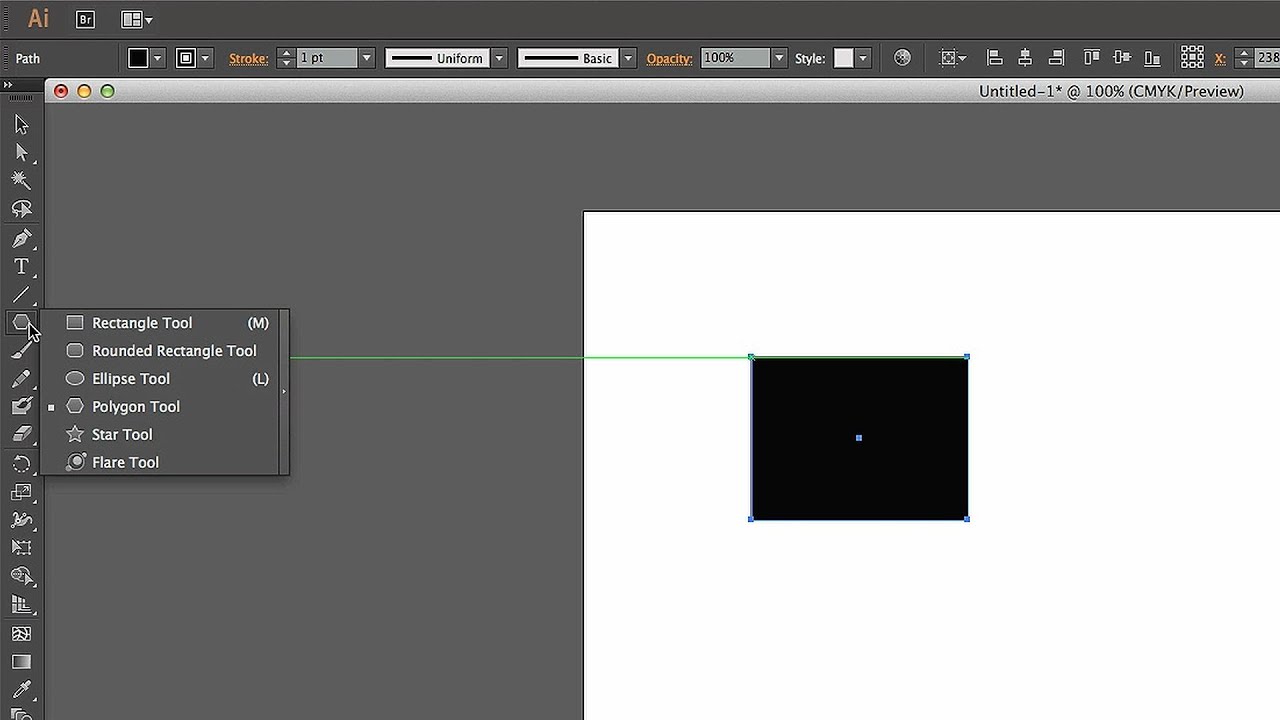Viewport: 1280px width, 720px height.
Task: Expand the opacity percentage dropdown
Action: [x=779, y=58]
